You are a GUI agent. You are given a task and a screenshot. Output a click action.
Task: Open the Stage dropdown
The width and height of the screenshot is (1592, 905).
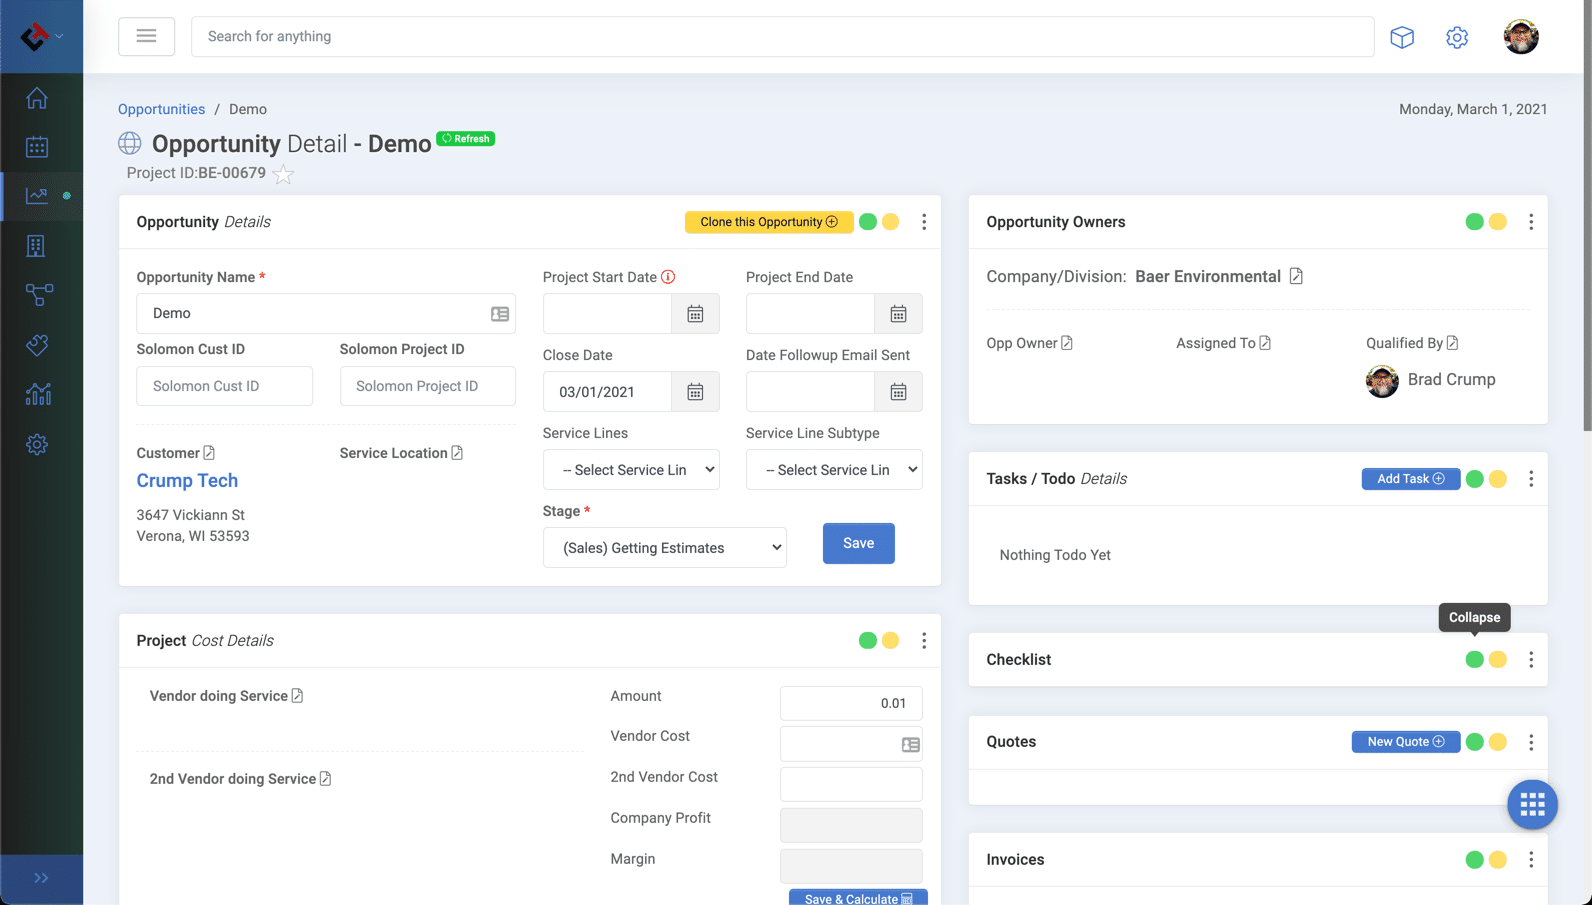pyautogui.click(x=665, y=548)
